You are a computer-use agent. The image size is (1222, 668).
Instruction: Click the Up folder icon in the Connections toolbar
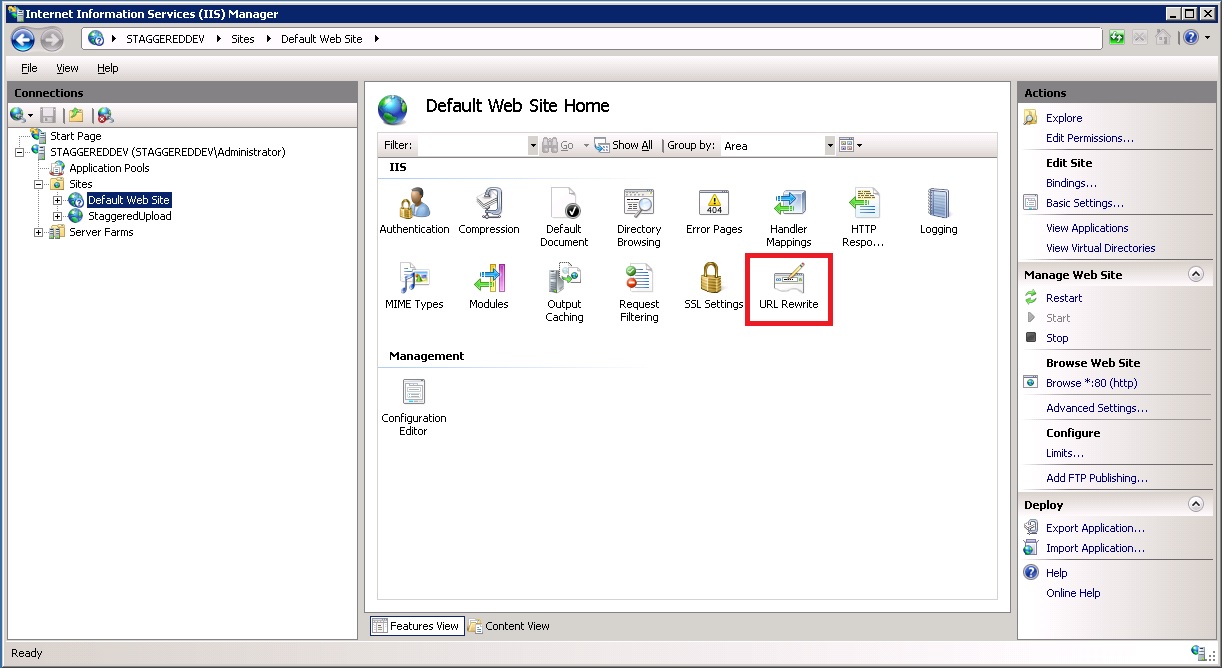(x=77, y=116)
